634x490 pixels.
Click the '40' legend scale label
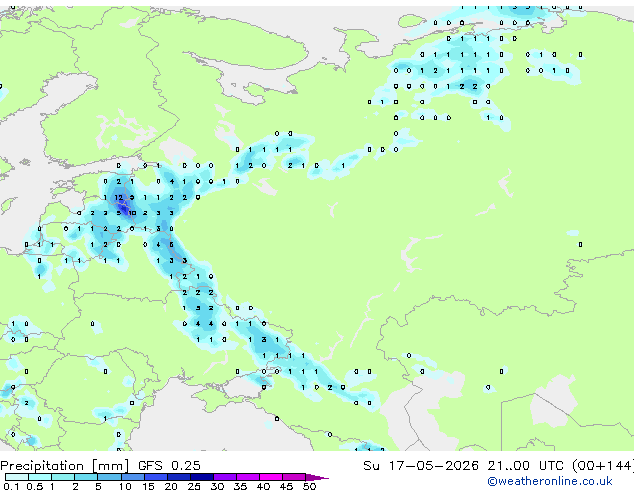click(263, 486)
